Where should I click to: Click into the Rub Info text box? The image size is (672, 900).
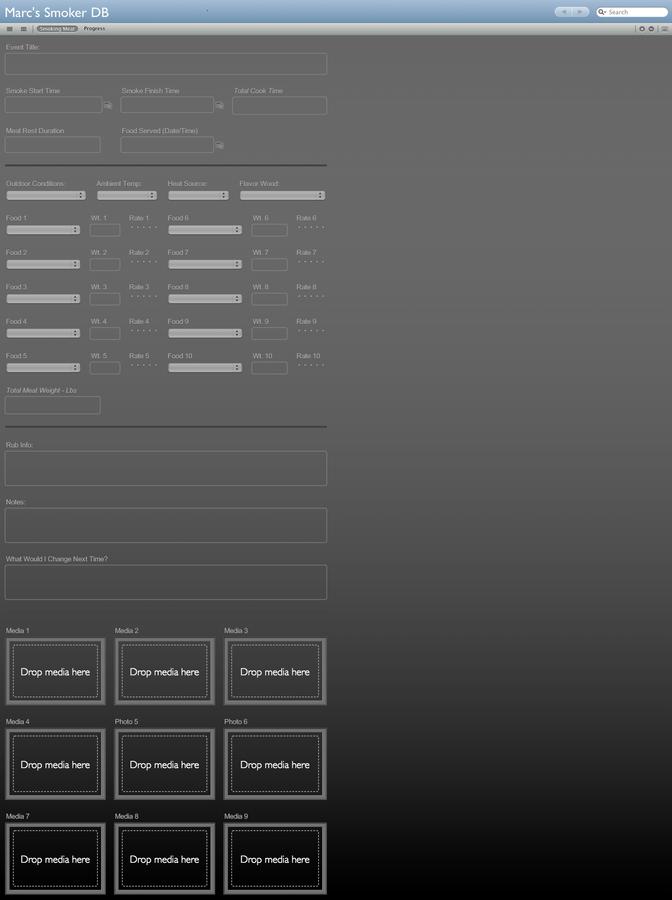(166, 468)
